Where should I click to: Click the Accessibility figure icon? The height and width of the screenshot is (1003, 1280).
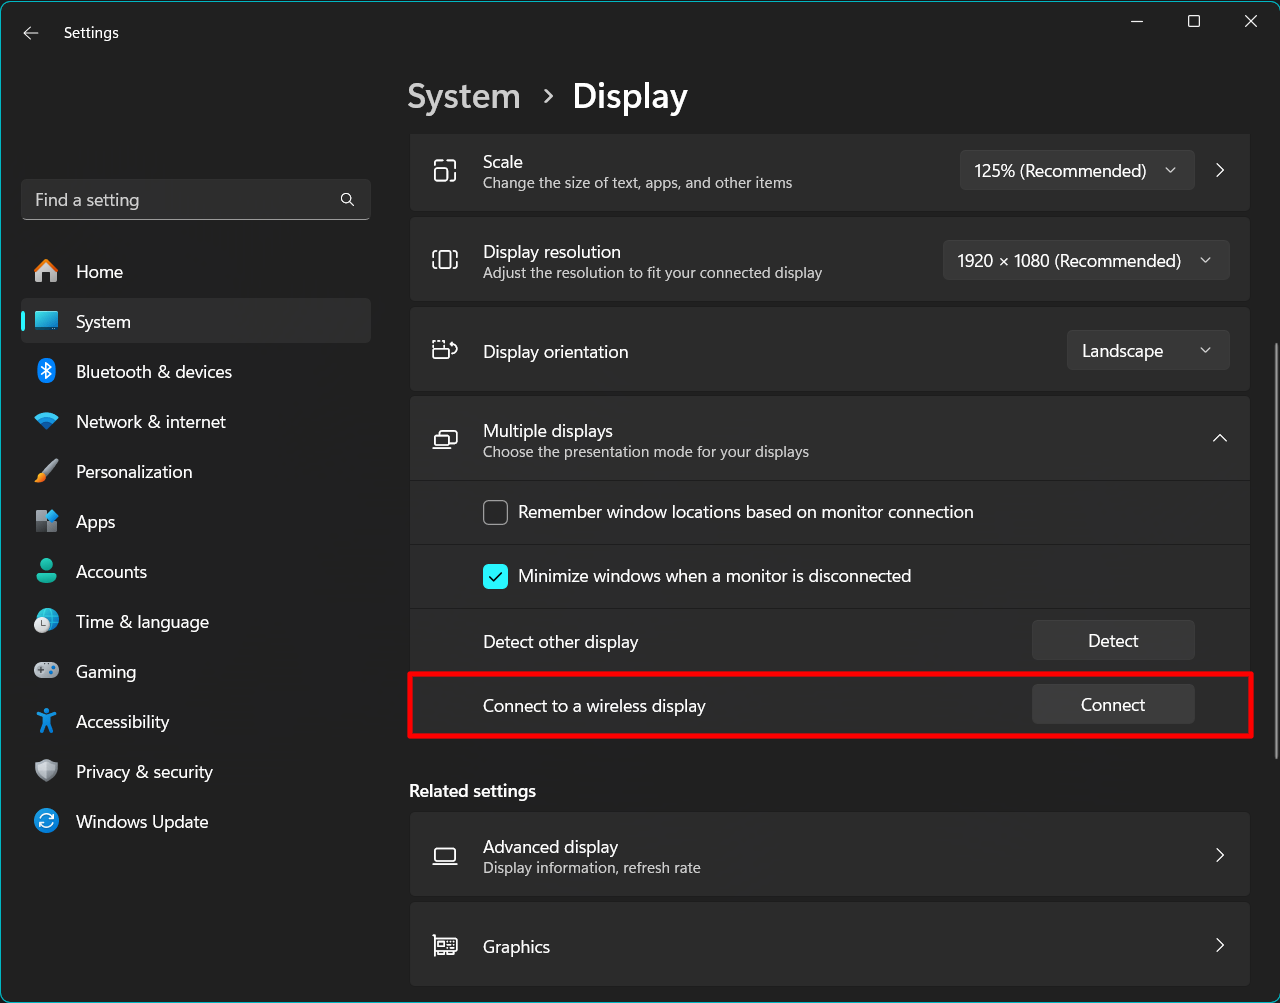point(46,721)
